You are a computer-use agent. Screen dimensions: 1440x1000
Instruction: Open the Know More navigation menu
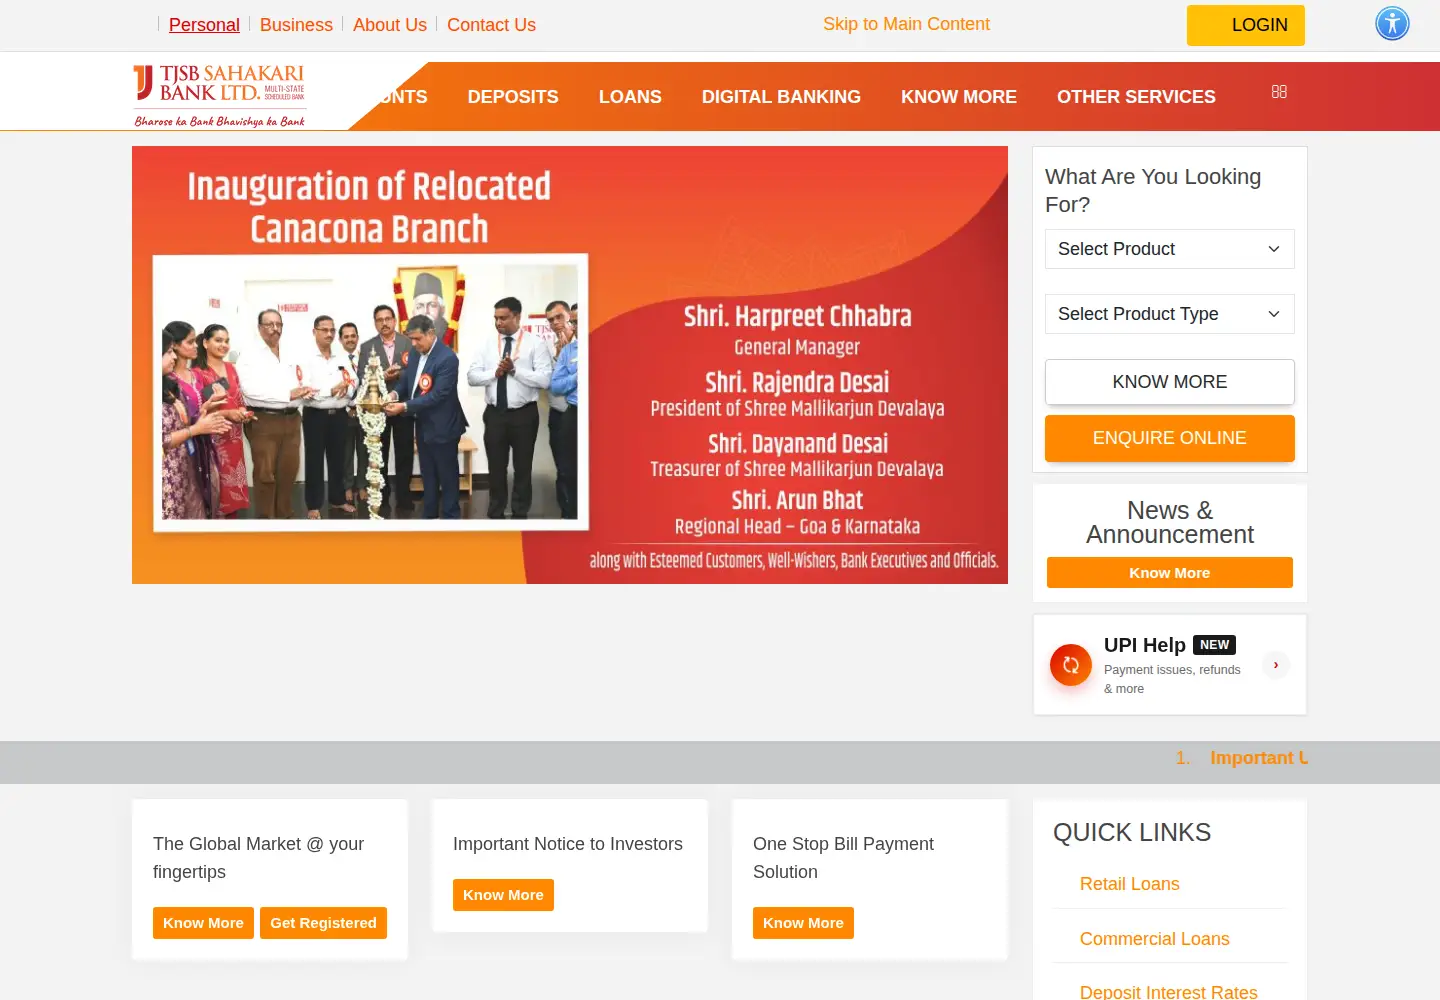pos(959,97)
